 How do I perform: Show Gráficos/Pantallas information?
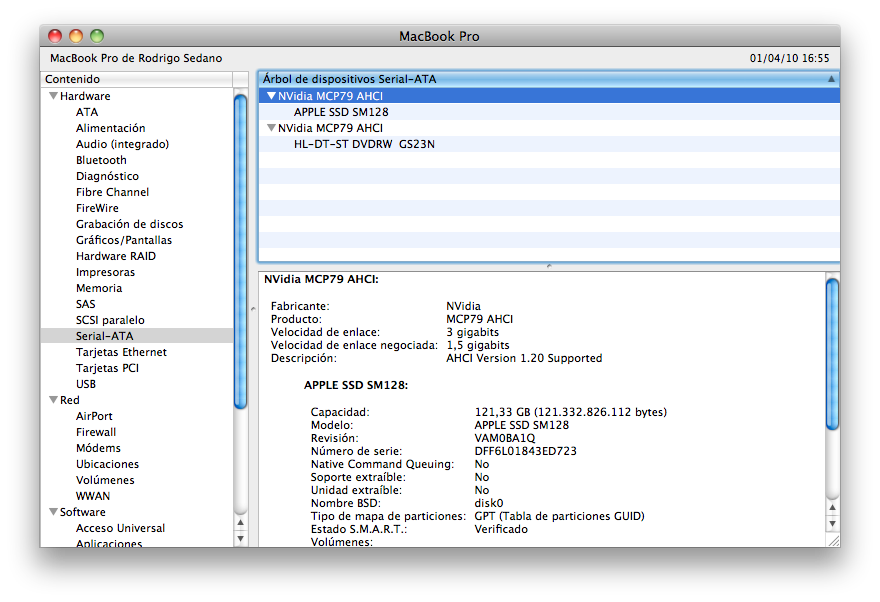[124, 240]
